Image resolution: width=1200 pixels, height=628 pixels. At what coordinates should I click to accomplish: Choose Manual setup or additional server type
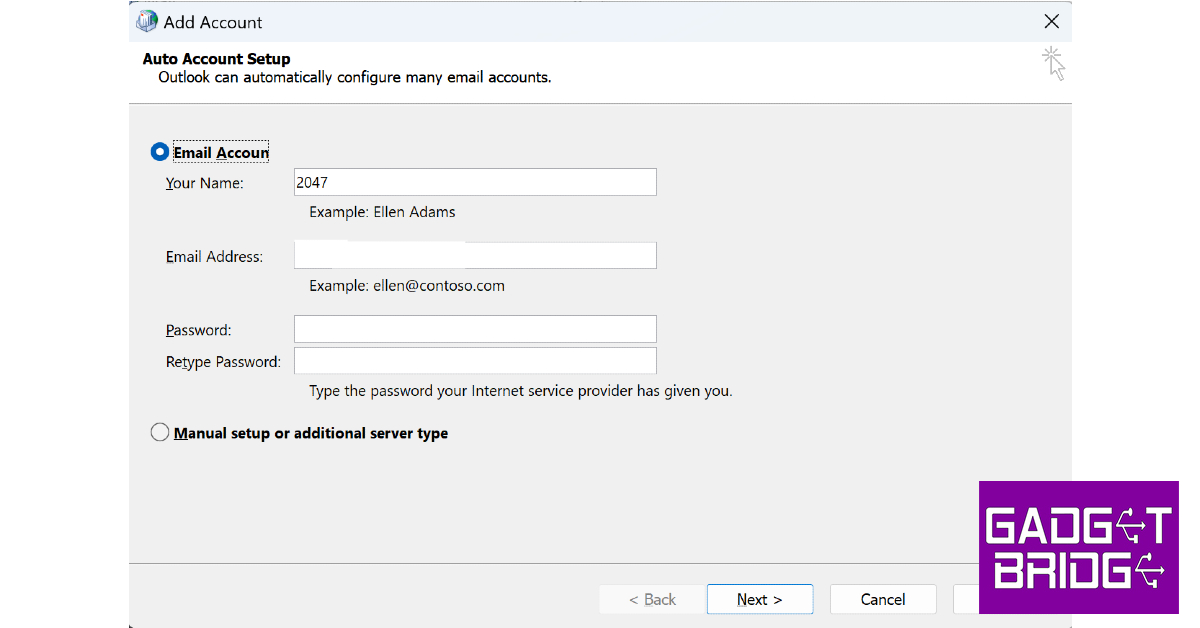160,433
